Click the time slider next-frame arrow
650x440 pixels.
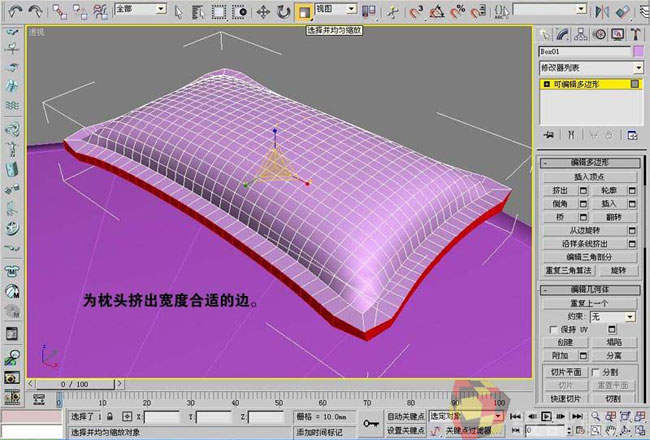[x=119, y=384]
